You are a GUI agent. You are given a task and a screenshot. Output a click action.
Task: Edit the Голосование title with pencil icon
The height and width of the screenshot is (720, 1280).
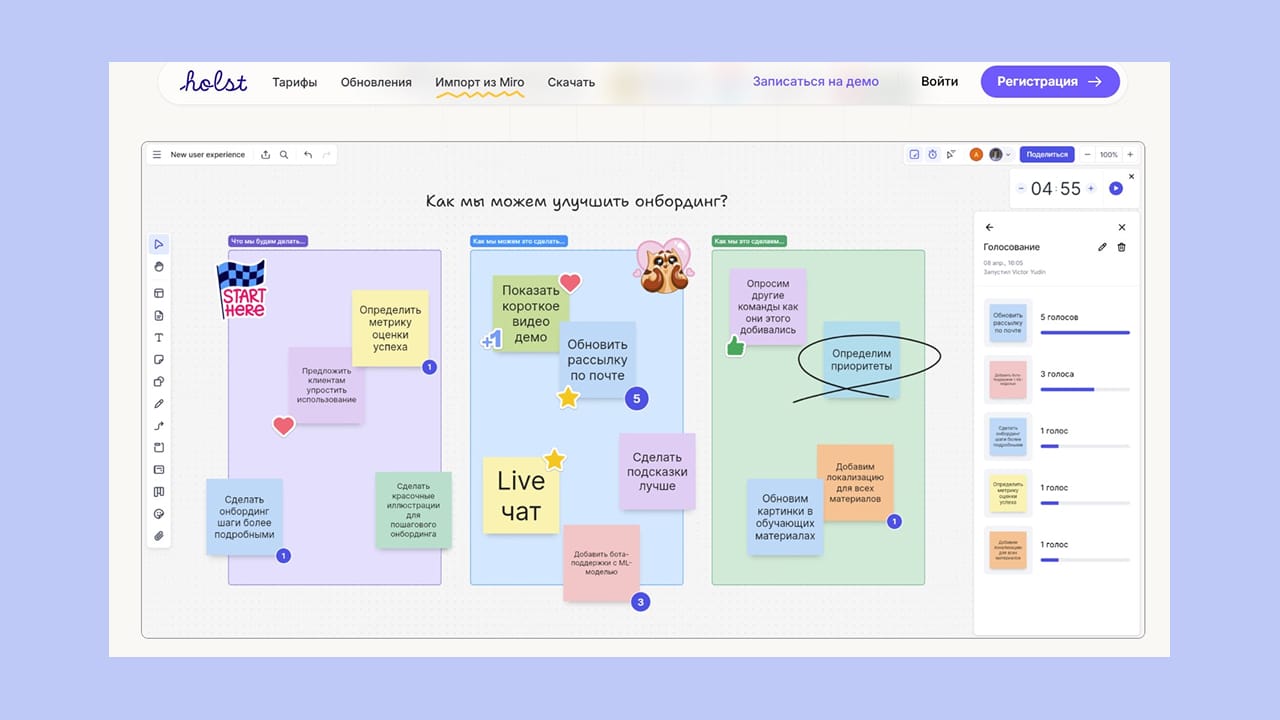1102,247
